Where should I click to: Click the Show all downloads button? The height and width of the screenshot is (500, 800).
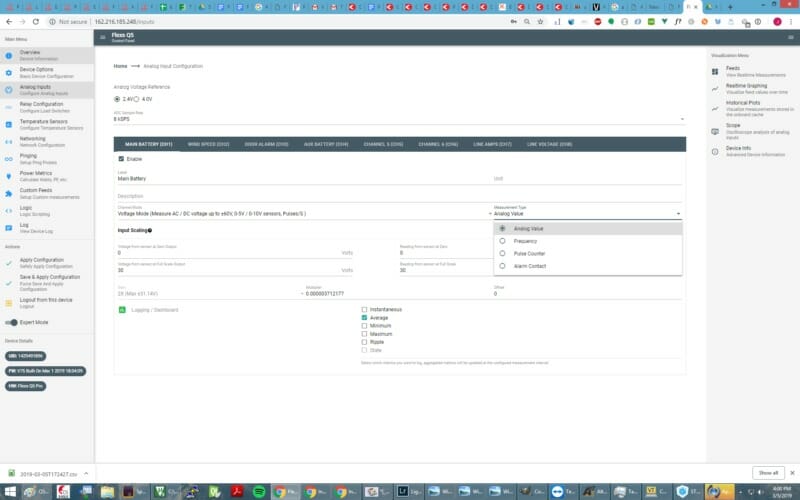coord(766,472)
